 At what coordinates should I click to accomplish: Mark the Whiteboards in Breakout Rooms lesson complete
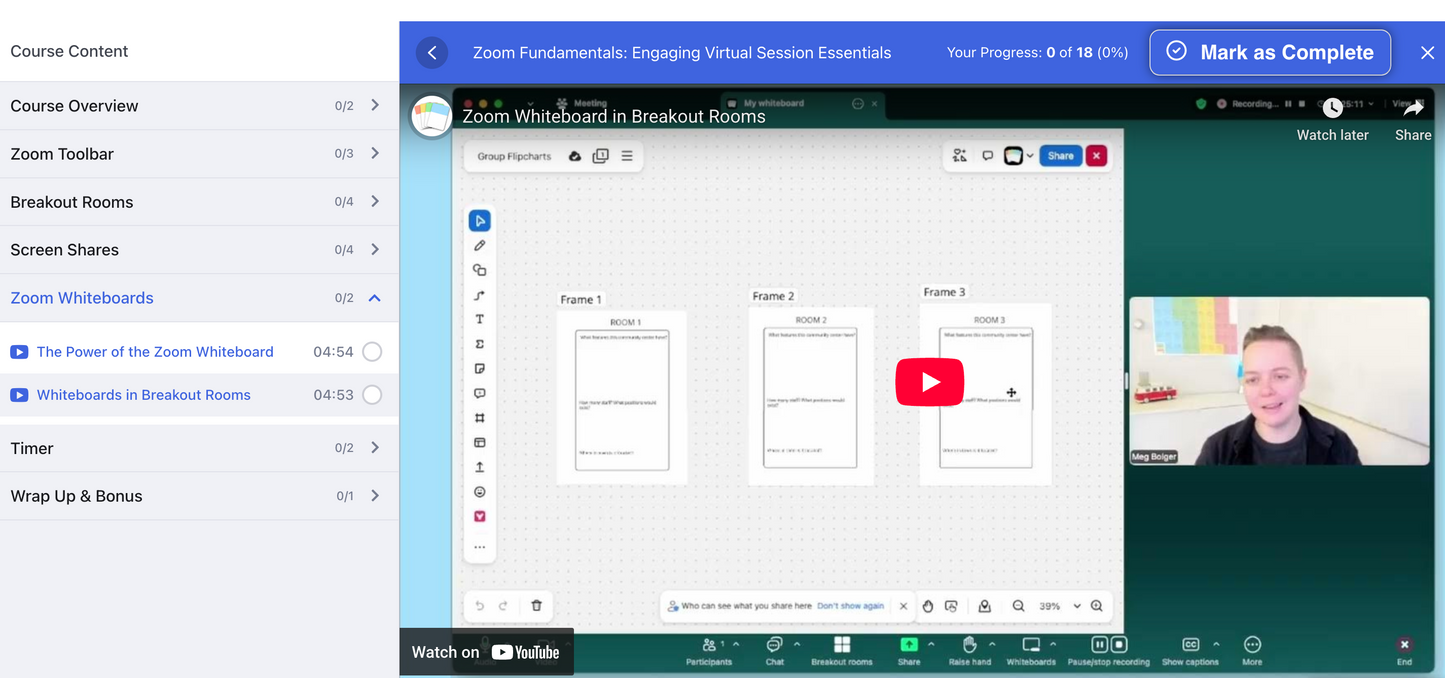pyautogui.click(x=371, y=395)
